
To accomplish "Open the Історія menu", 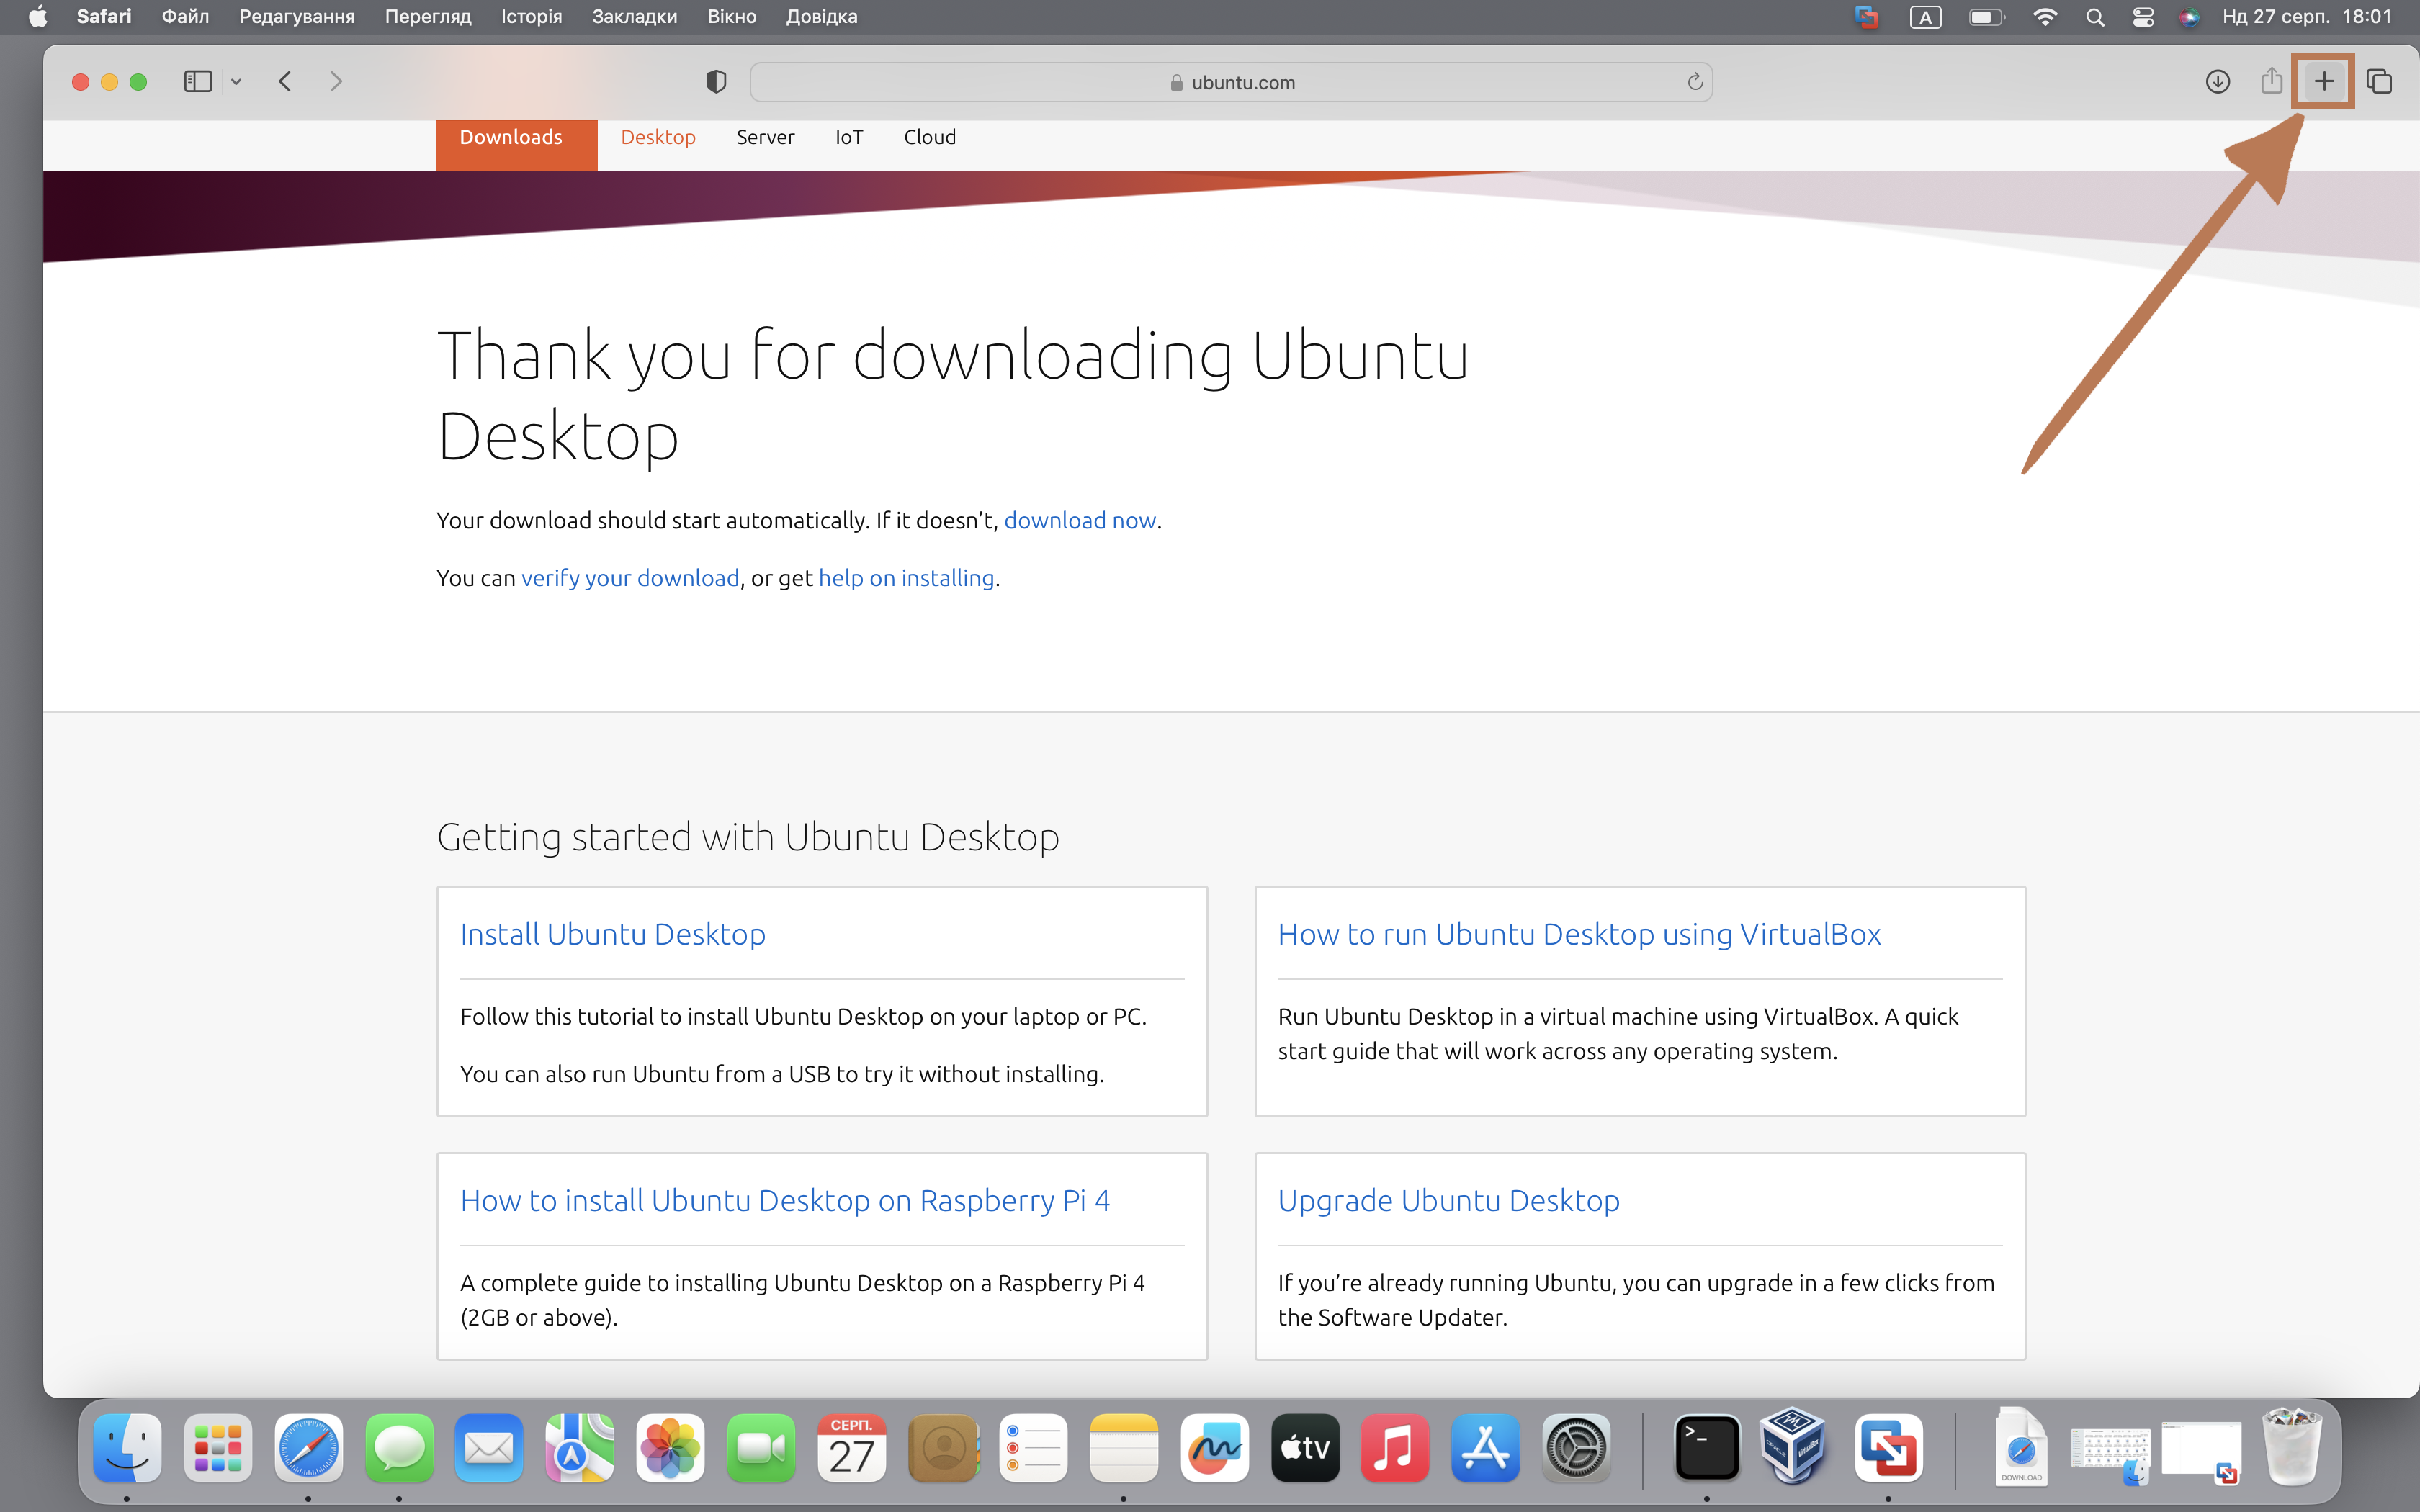I will coord(531,17).
